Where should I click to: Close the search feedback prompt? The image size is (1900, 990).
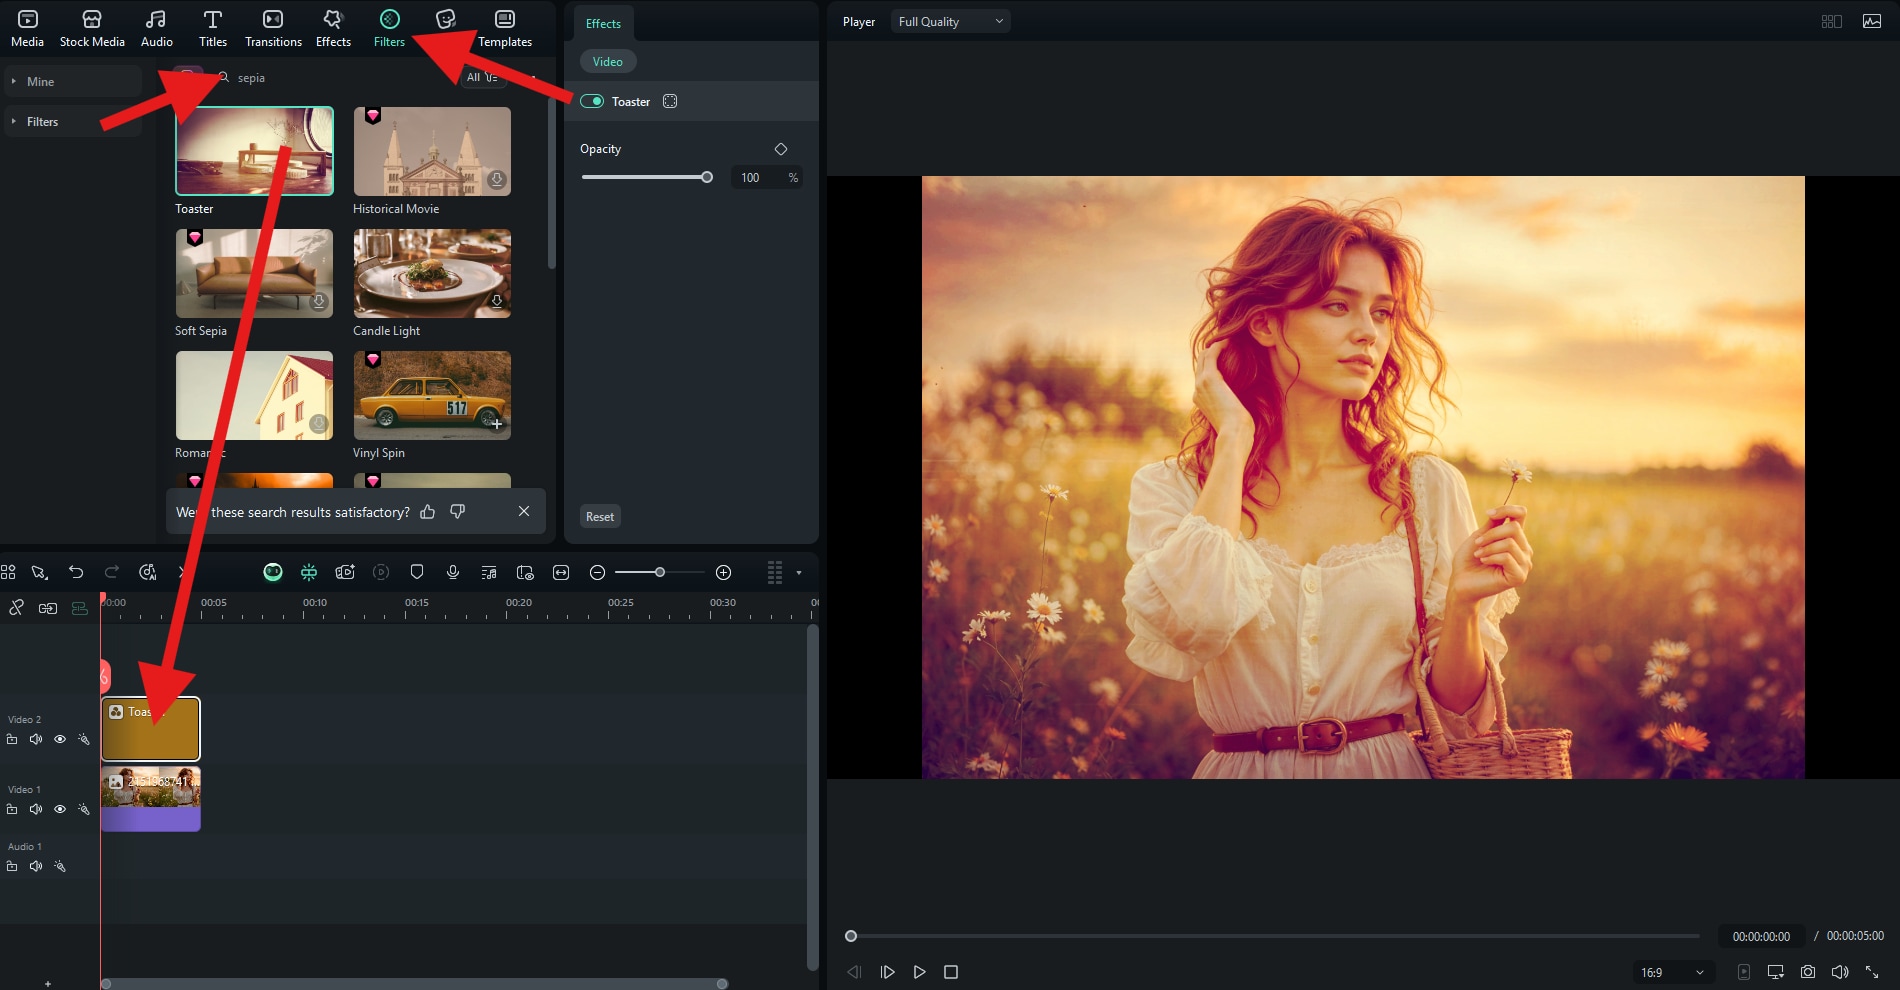tap(524, 511)
